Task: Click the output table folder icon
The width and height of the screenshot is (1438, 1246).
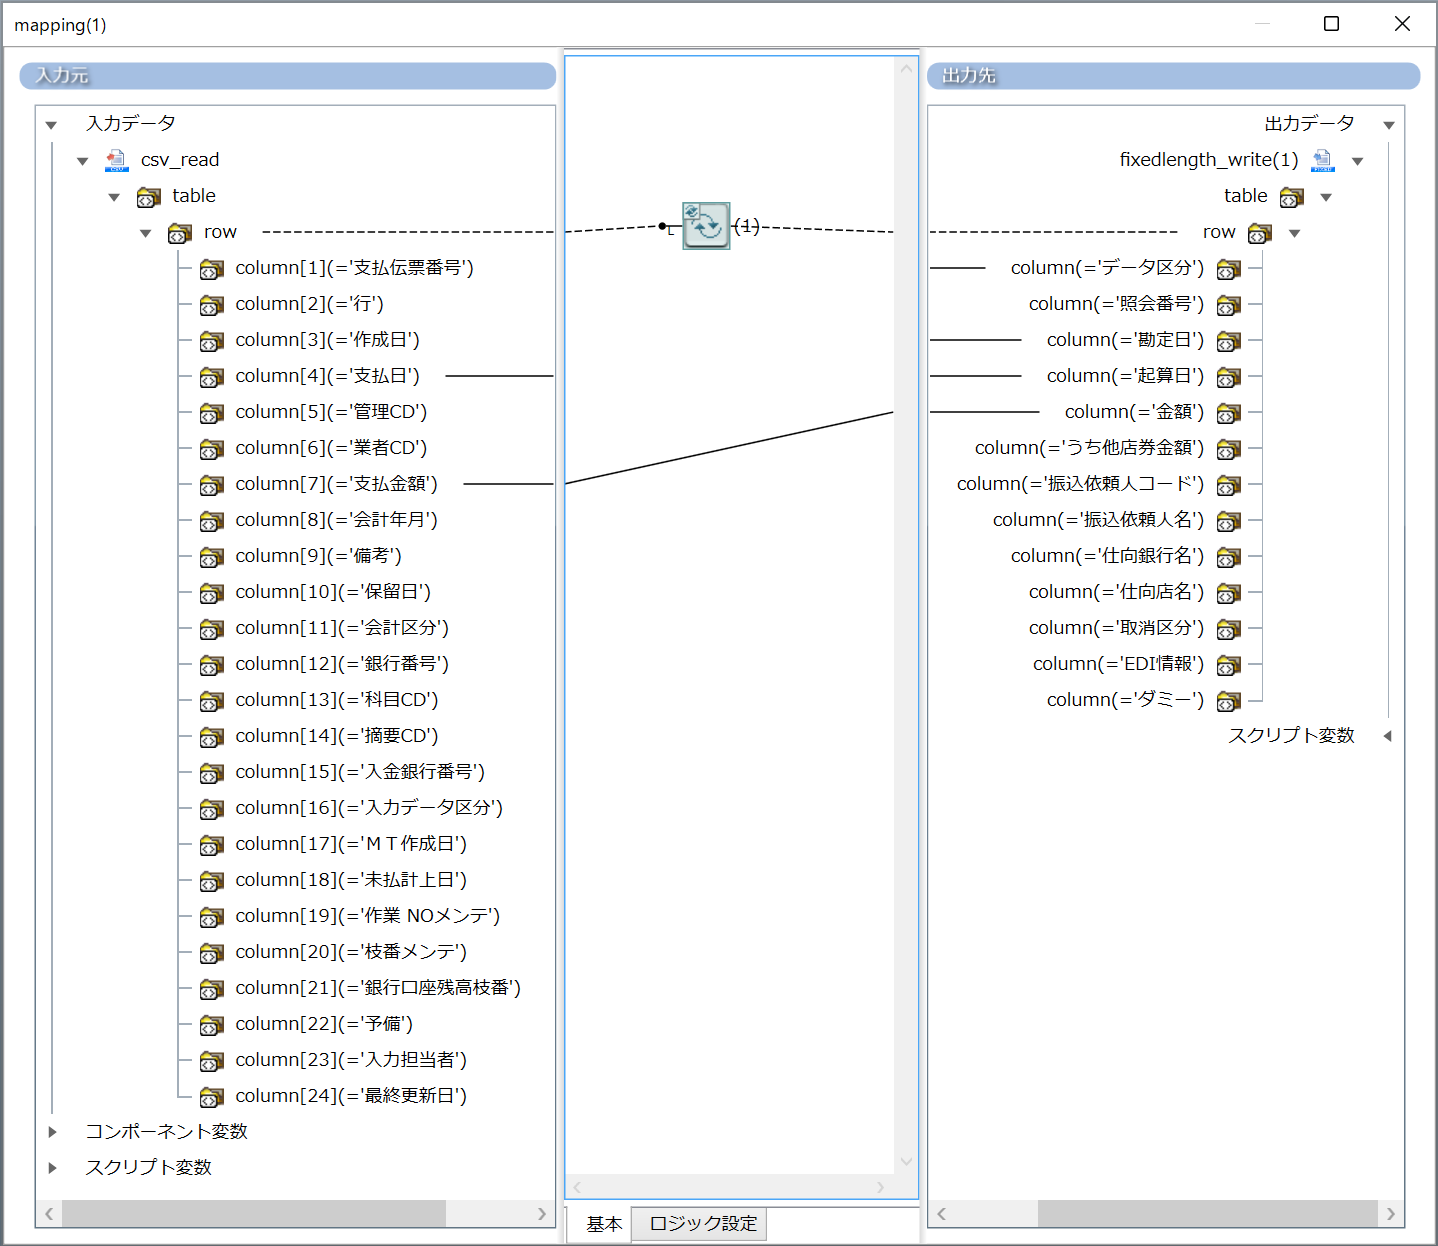Action: point(1292,197)
